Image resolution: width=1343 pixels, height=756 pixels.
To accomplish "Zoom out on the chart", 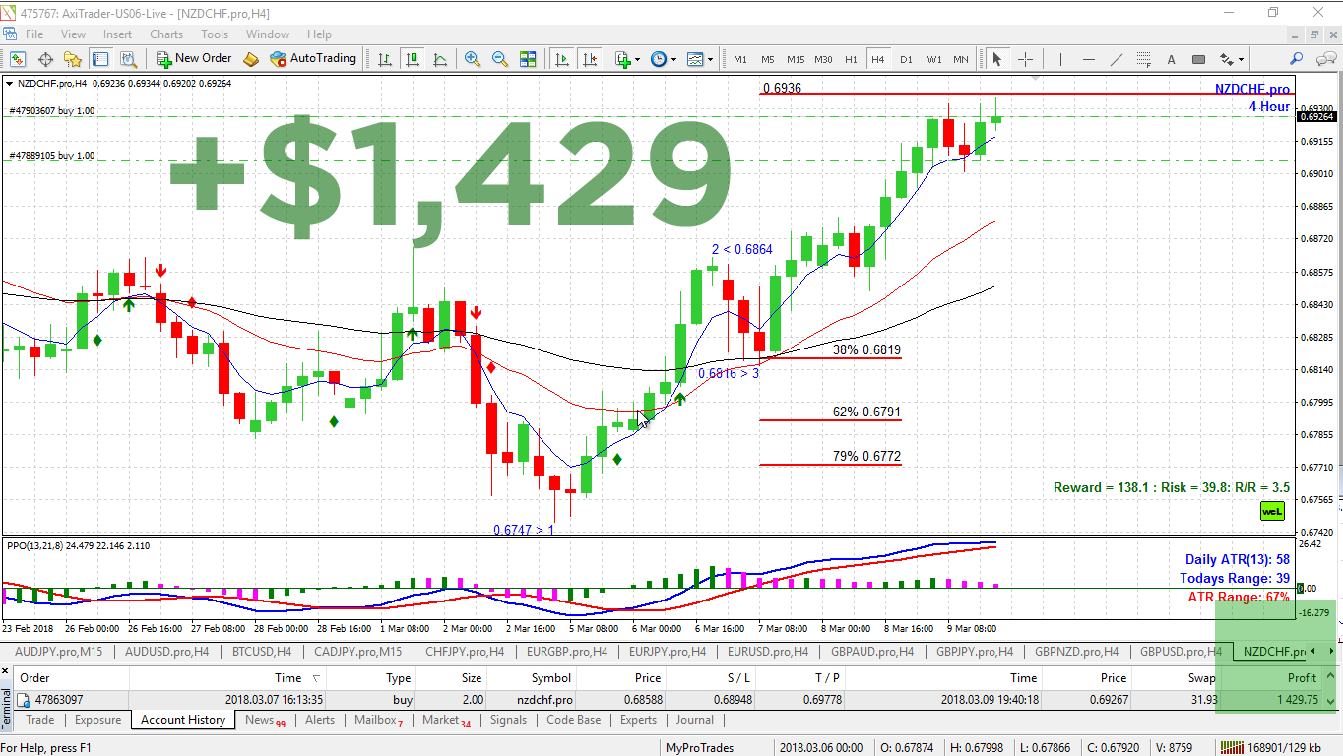I will [x=500, y=59].
